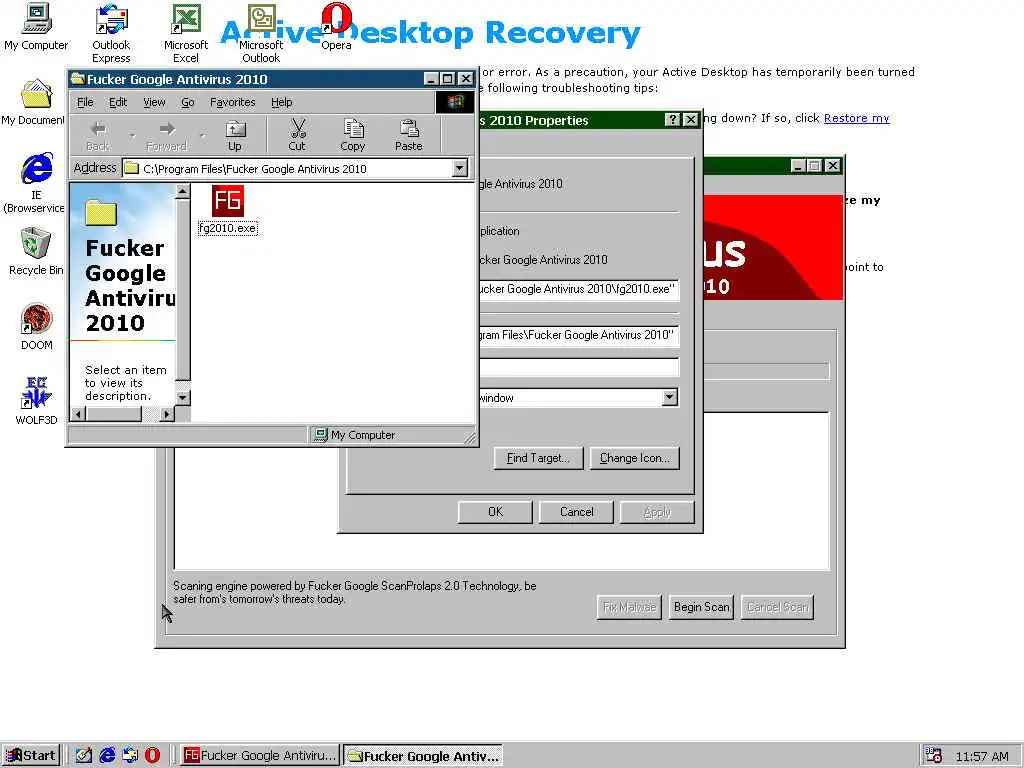The height and width of the screenshot is (768, 1024).
Task: Go Up one folder level
Action: coord(235,136)
